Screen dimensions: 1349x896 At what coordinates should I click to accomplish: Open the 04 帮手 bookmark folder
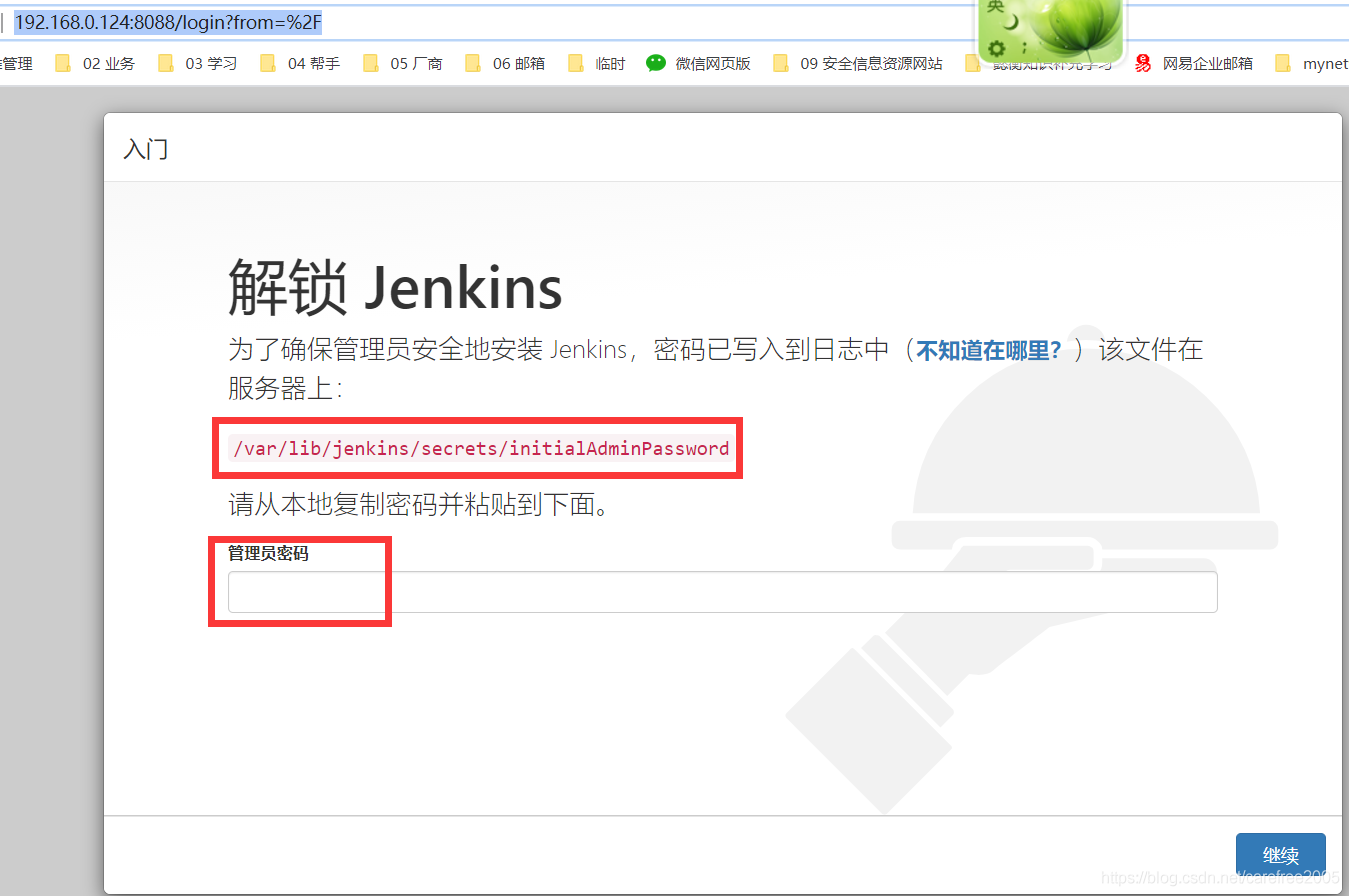[x=300, y=63]
